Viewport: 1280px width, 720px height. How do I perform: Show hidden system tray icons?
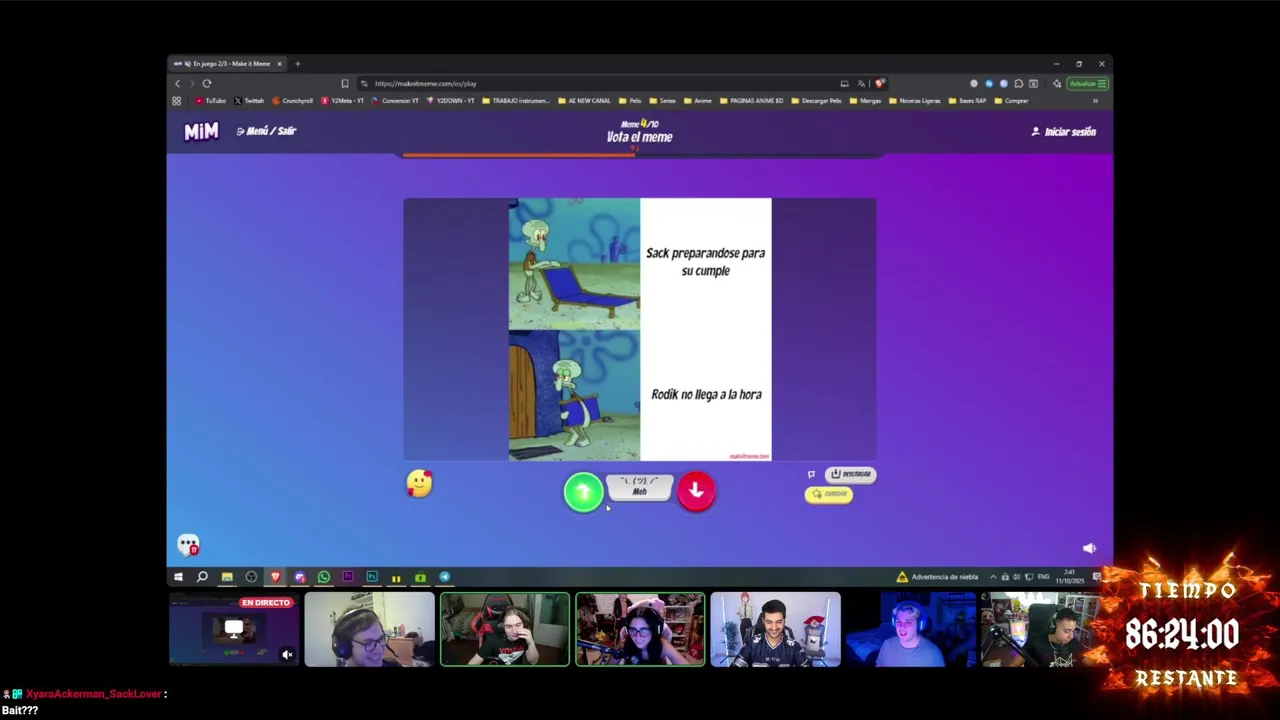993,577
